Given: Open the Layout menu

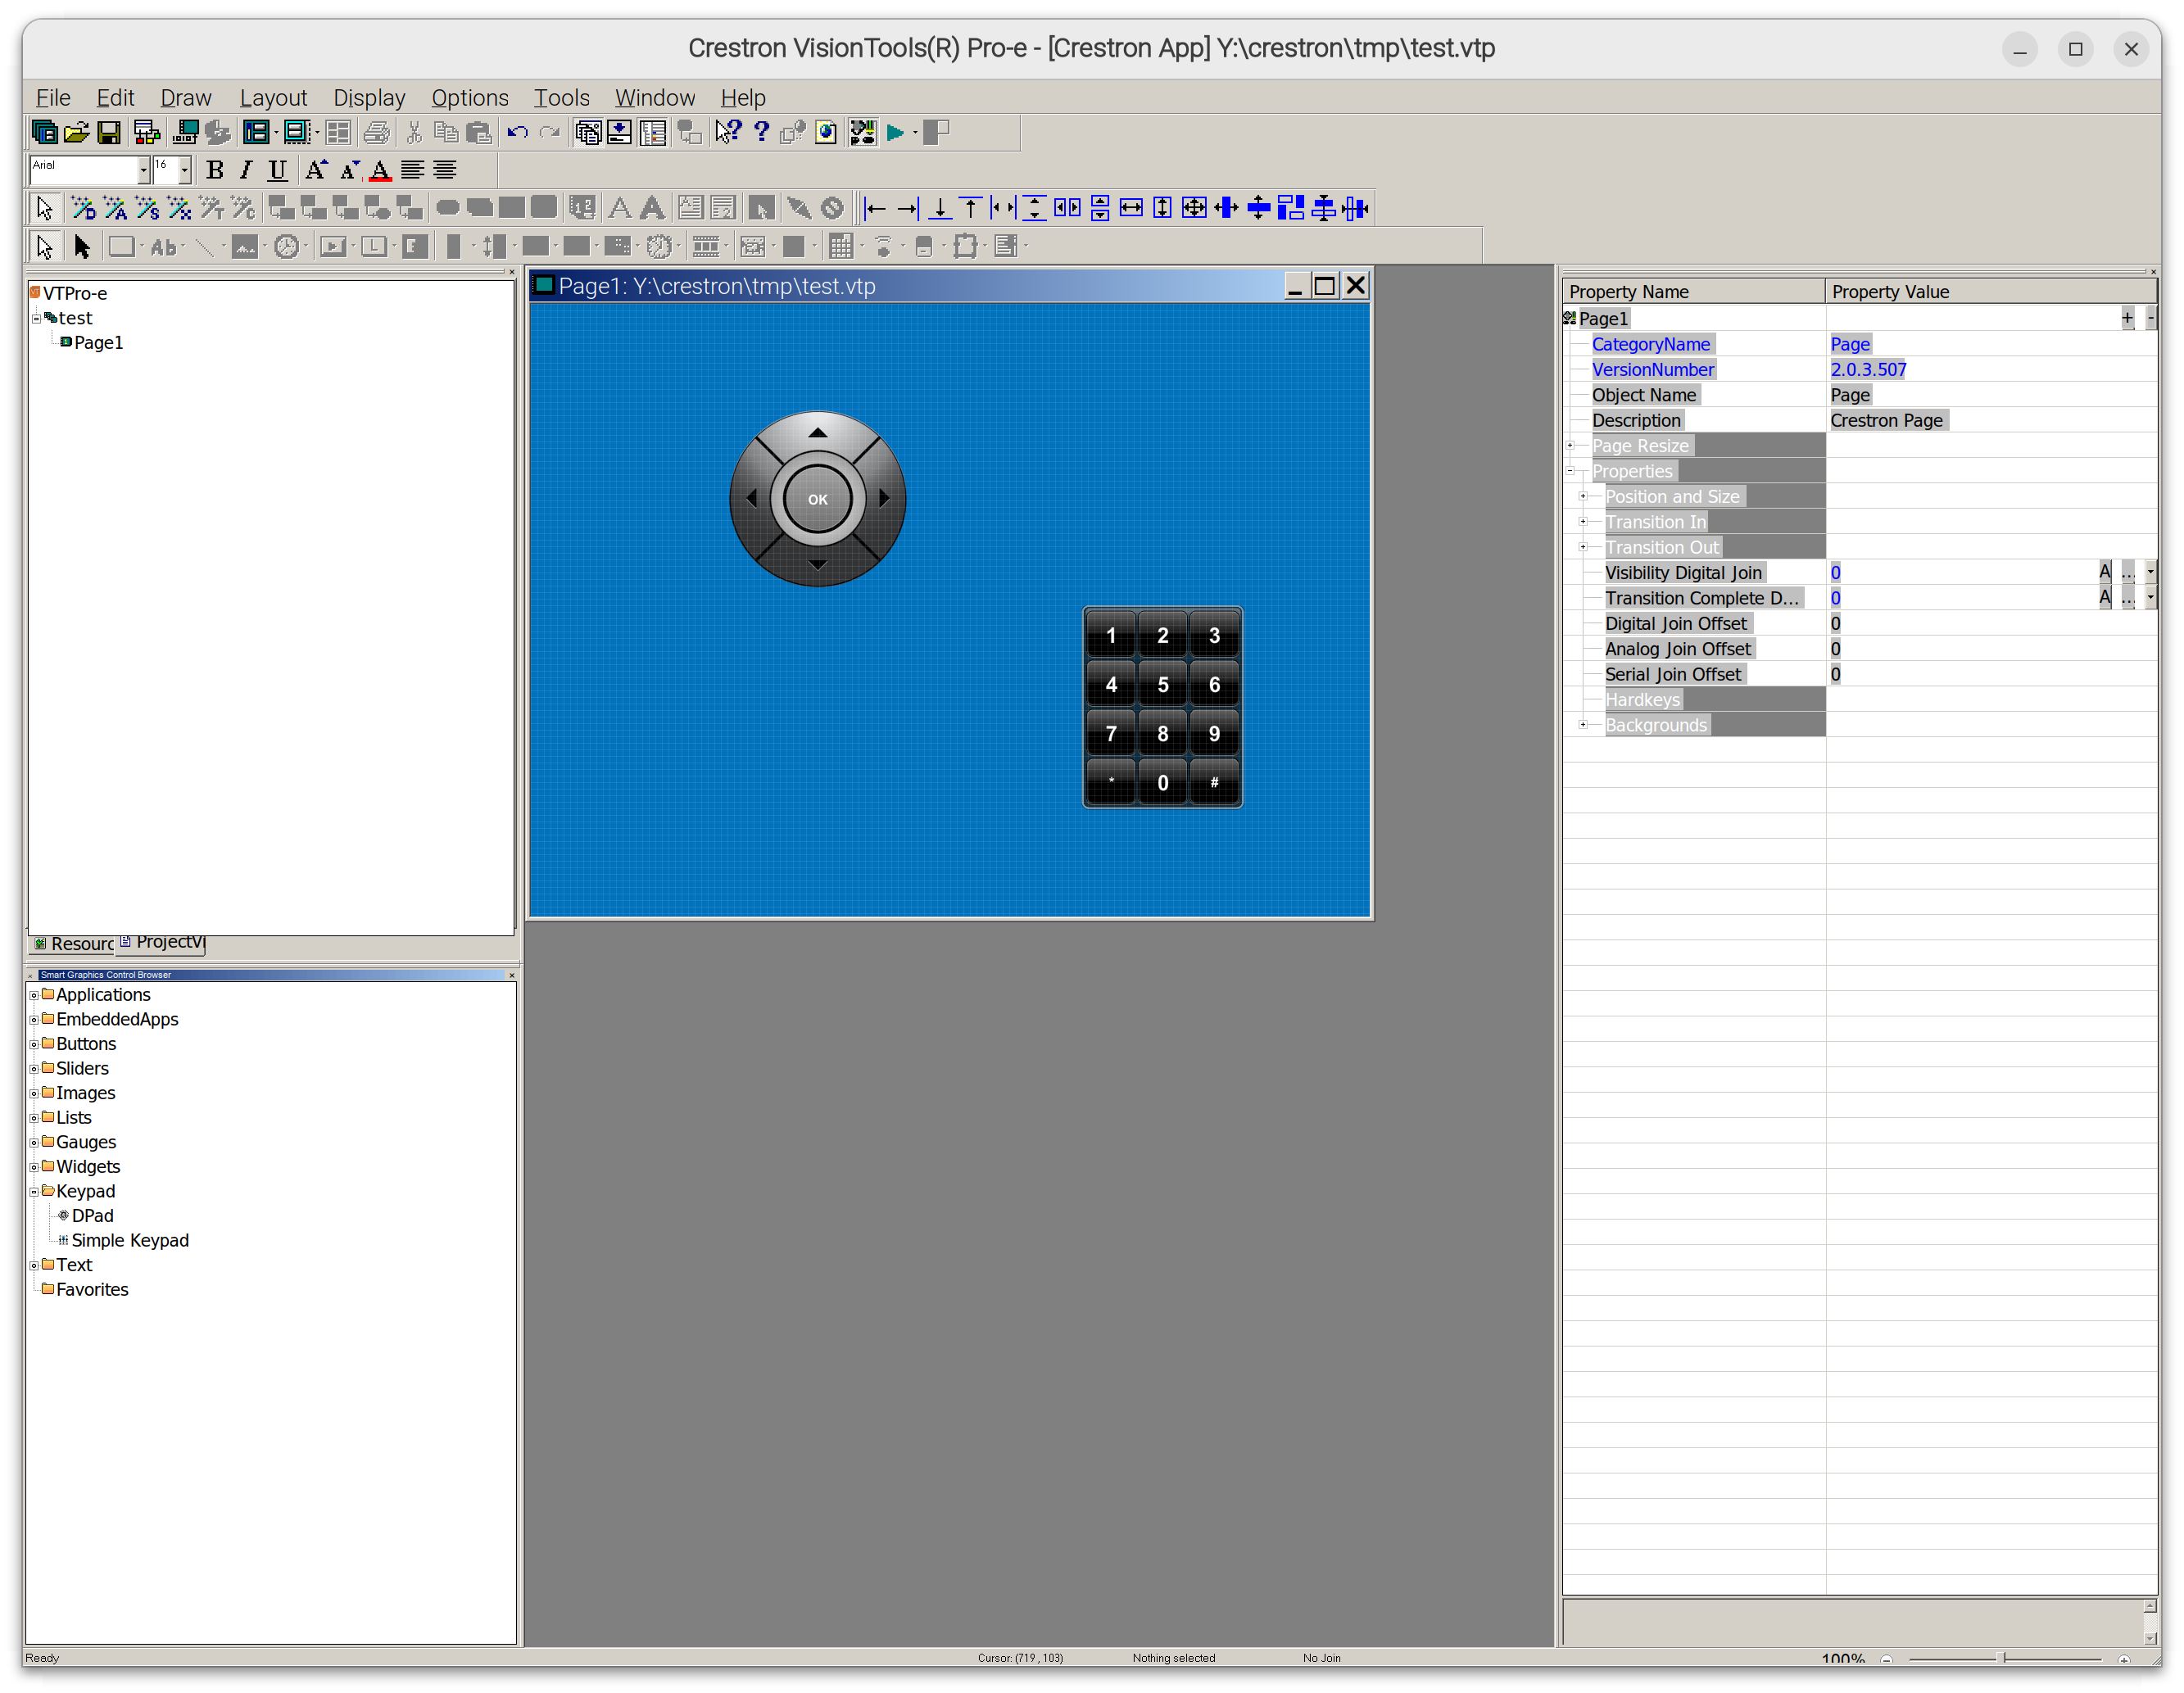Looking at the screenshot, I should pyautogui.click(x=273, y=98).
